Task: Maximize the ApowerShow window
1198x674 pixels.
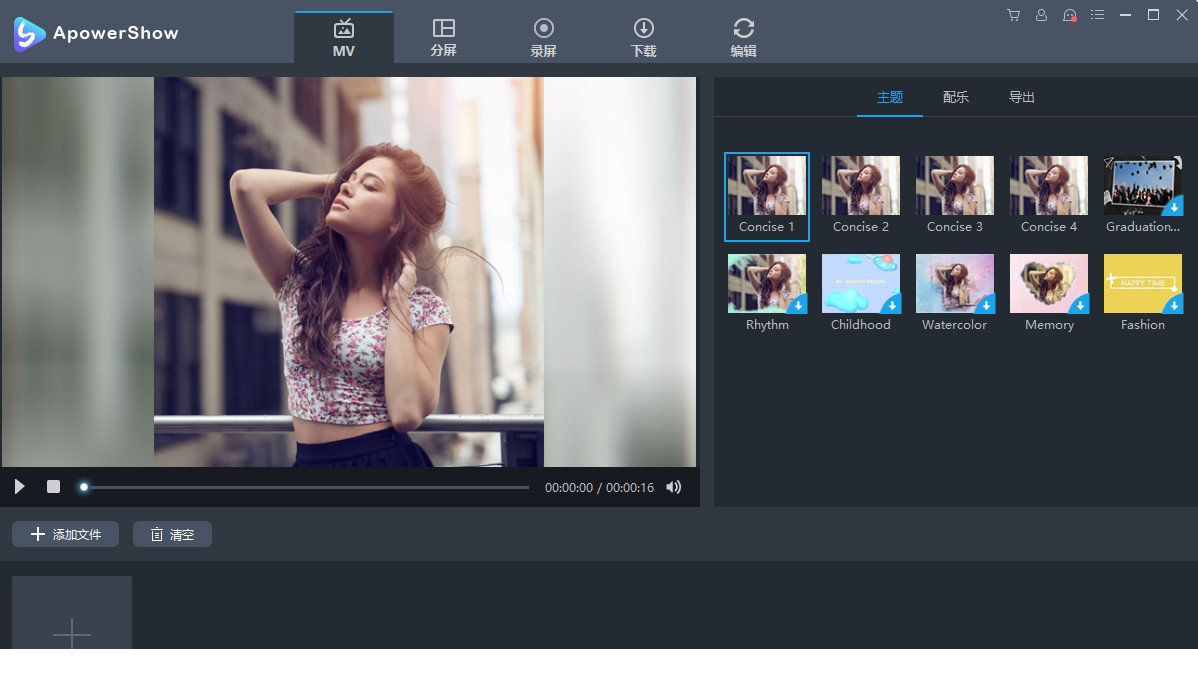Action: tap(1154, 15)
